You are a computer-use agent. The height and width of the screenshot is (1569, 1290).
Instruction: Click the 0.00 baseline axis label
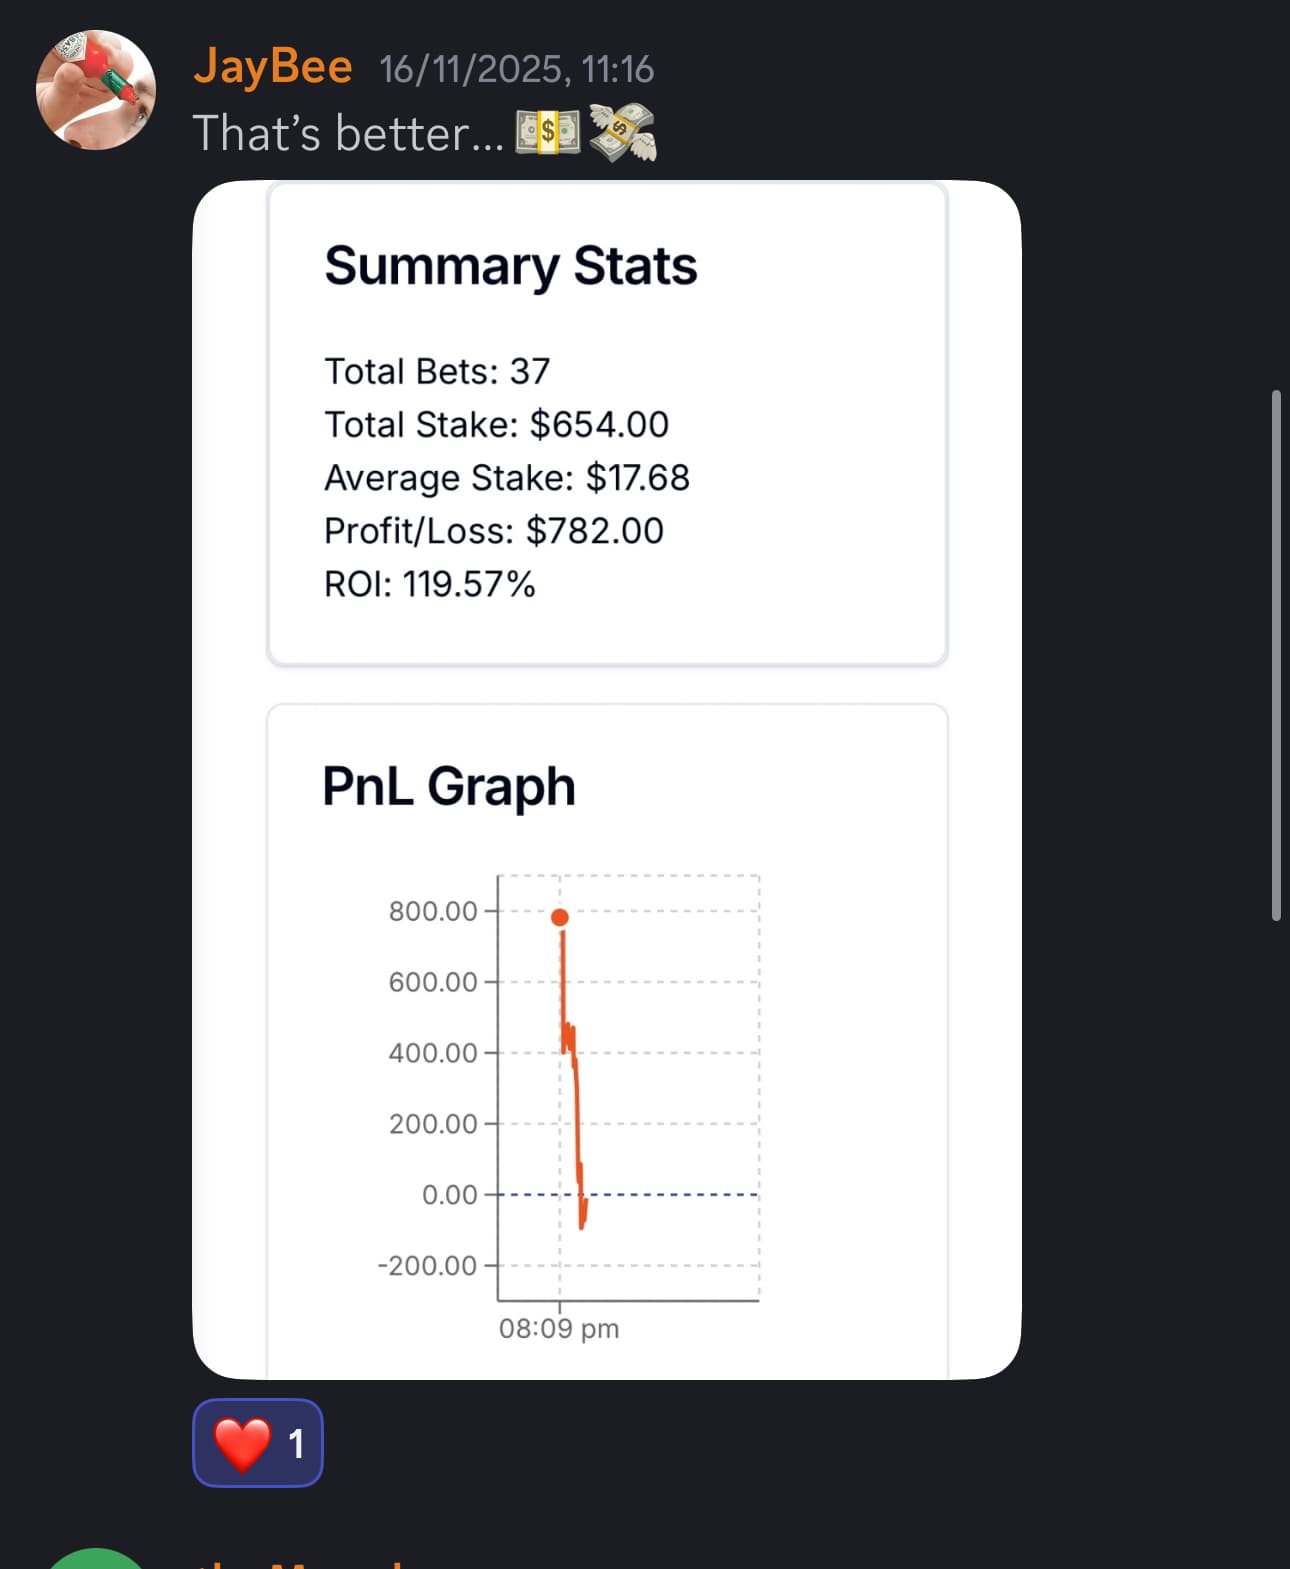450,1195
